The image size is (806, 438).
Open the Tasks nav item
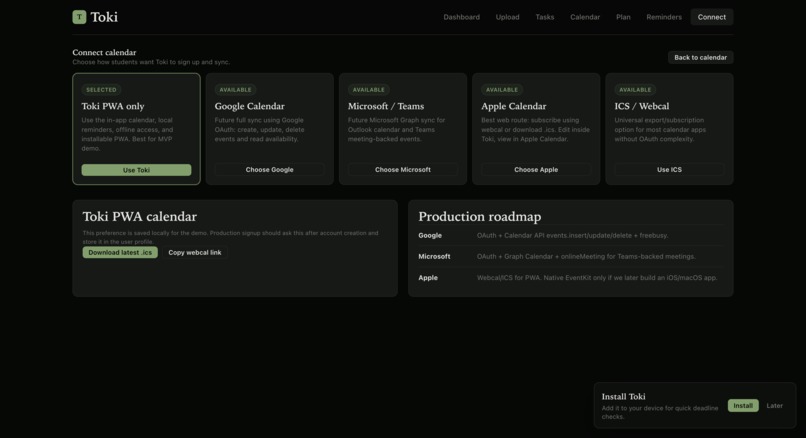point(545,17)
